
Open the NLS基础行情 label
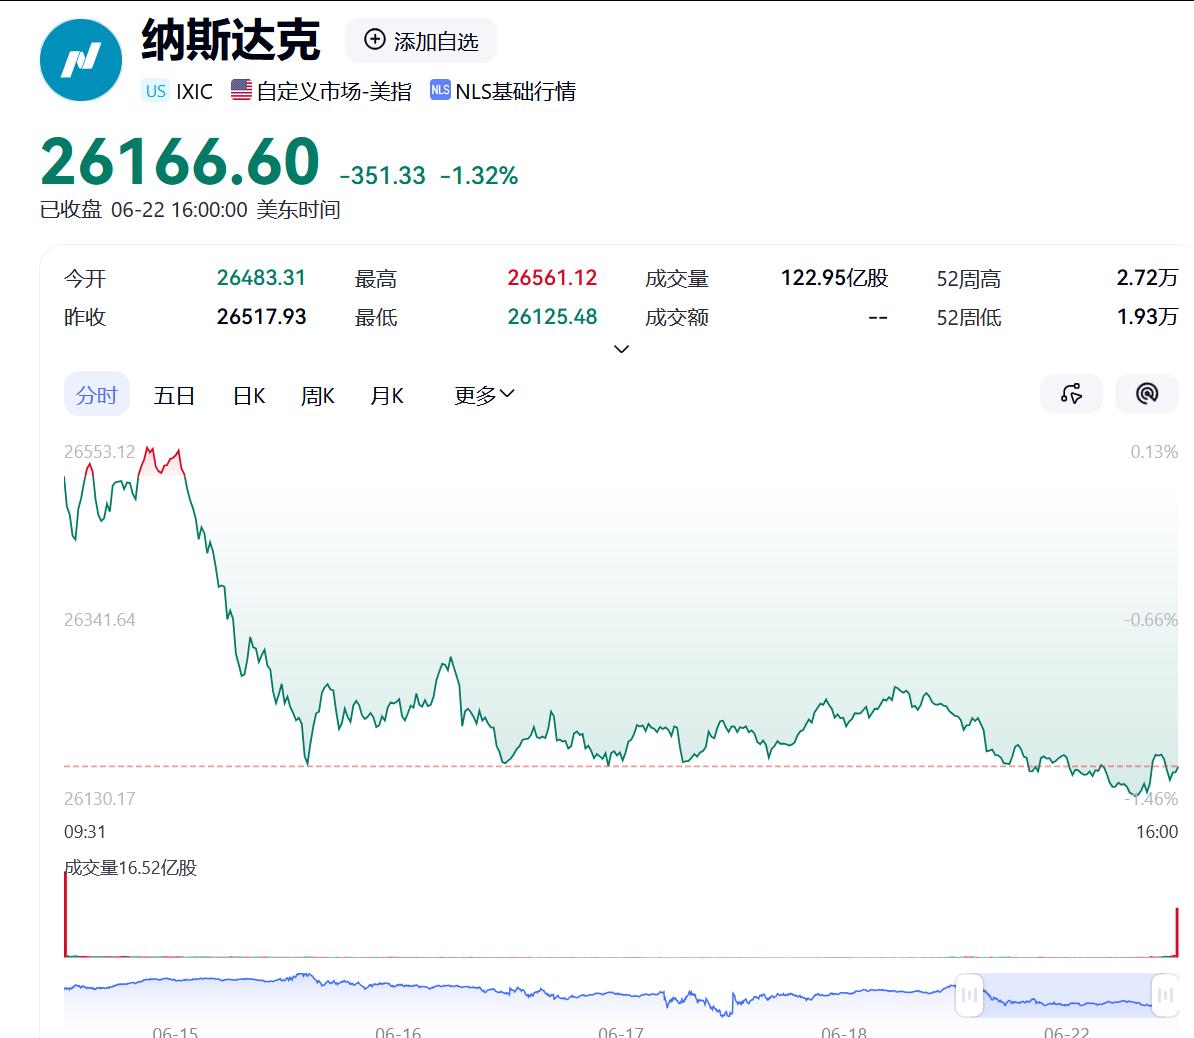click(516, 91)
